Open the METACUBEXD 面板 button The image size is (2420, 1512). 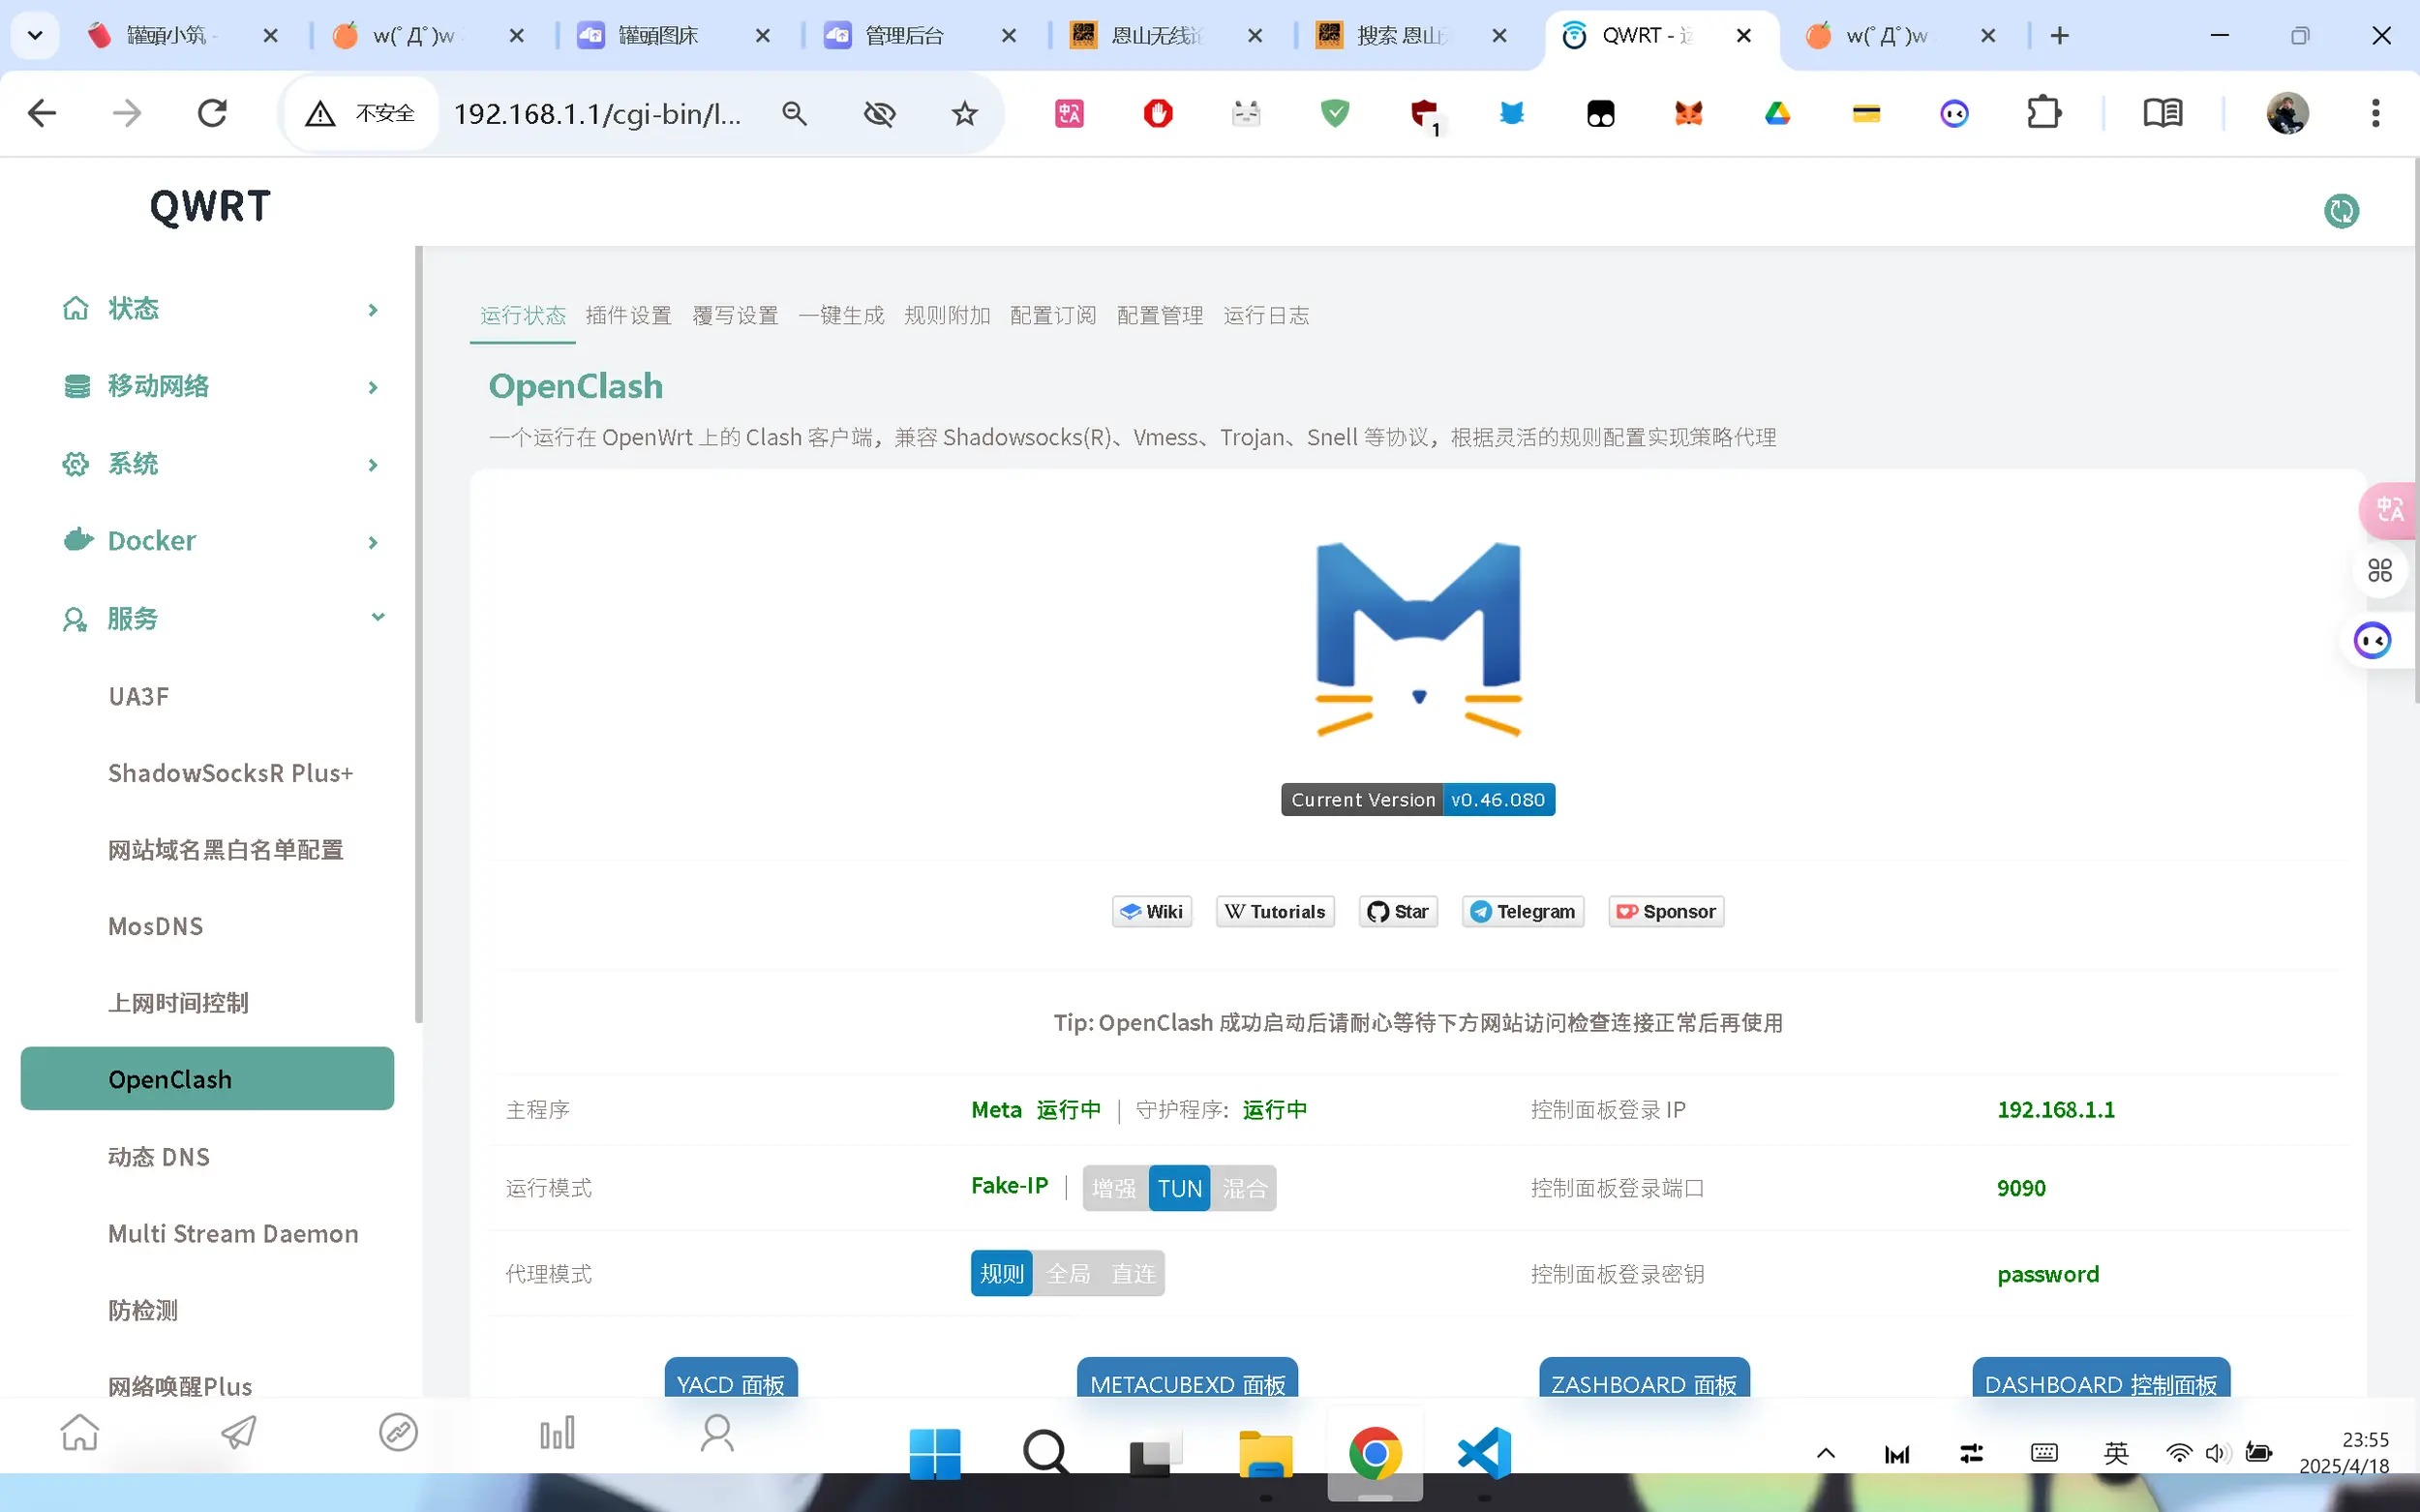tap(1187, 1380)
